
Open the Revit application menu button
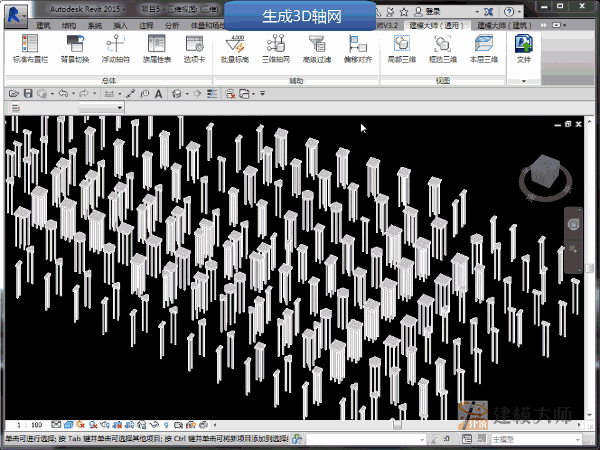click(16, 16)
